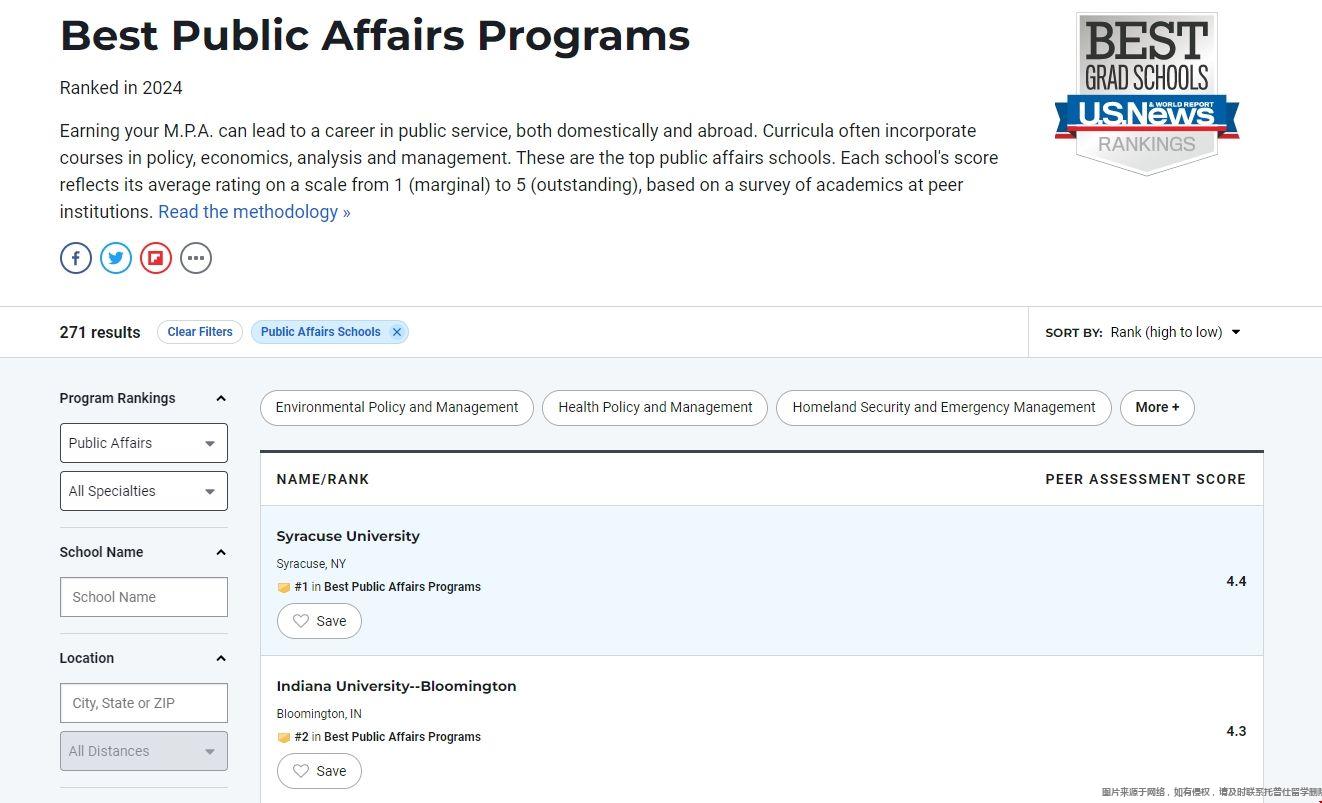Collapse the Program Rankings section
The image size is (1322, 803).
coord(221,398)
